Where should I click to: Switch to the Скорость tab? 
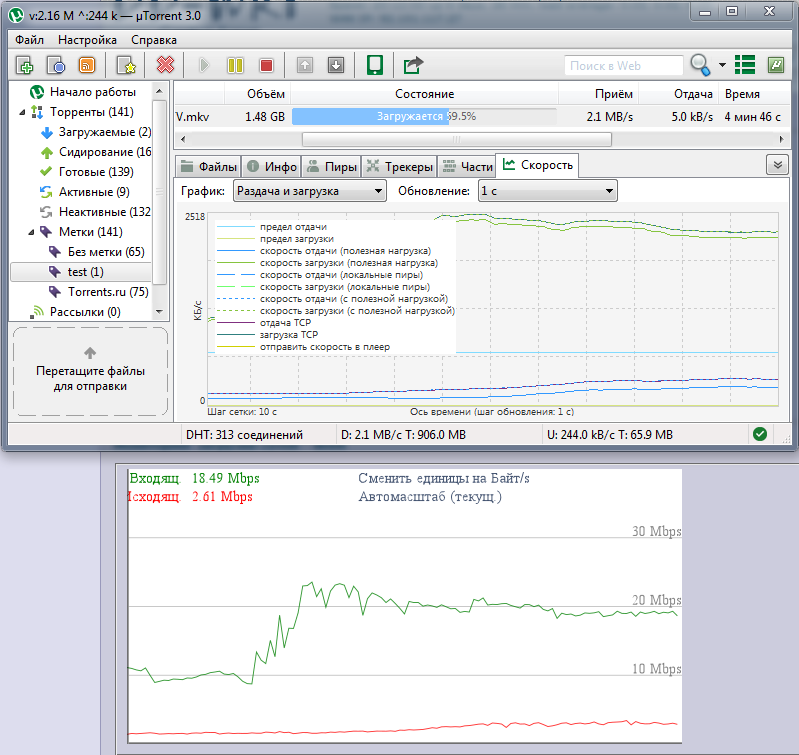(537, 165)
